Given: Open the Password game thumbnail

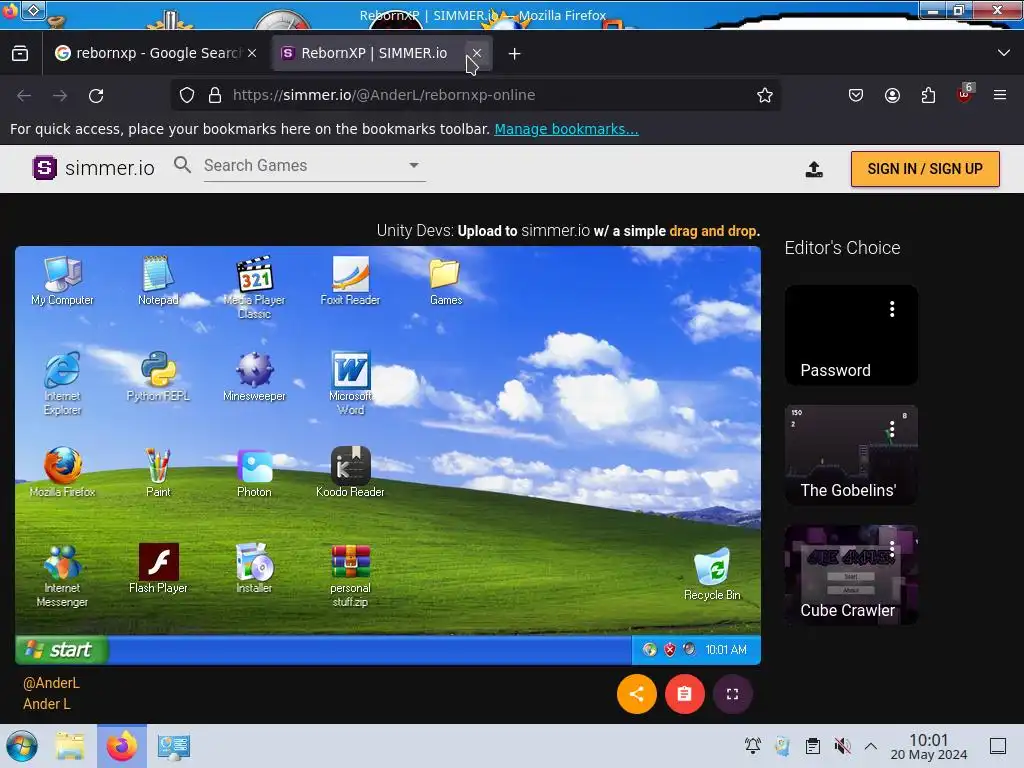Looking at the screenshot, I should pos(851,335).
